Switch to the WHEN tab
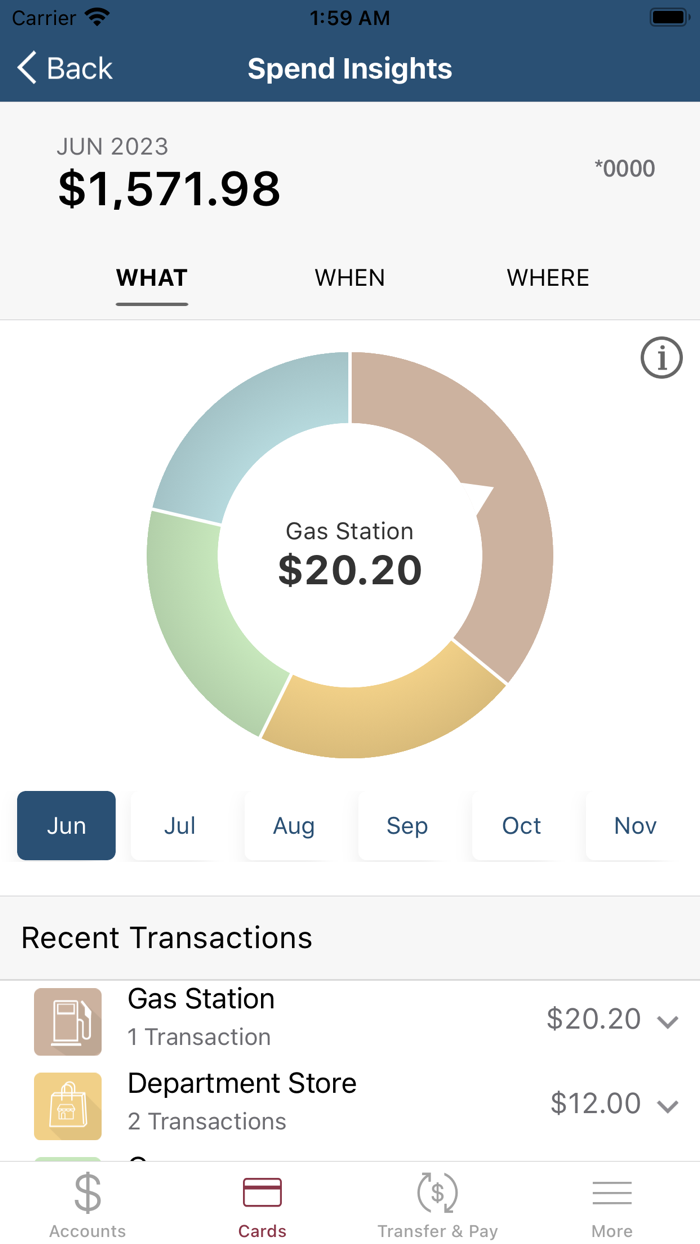This screenshot has height=1244, width=700. [349, 278]
